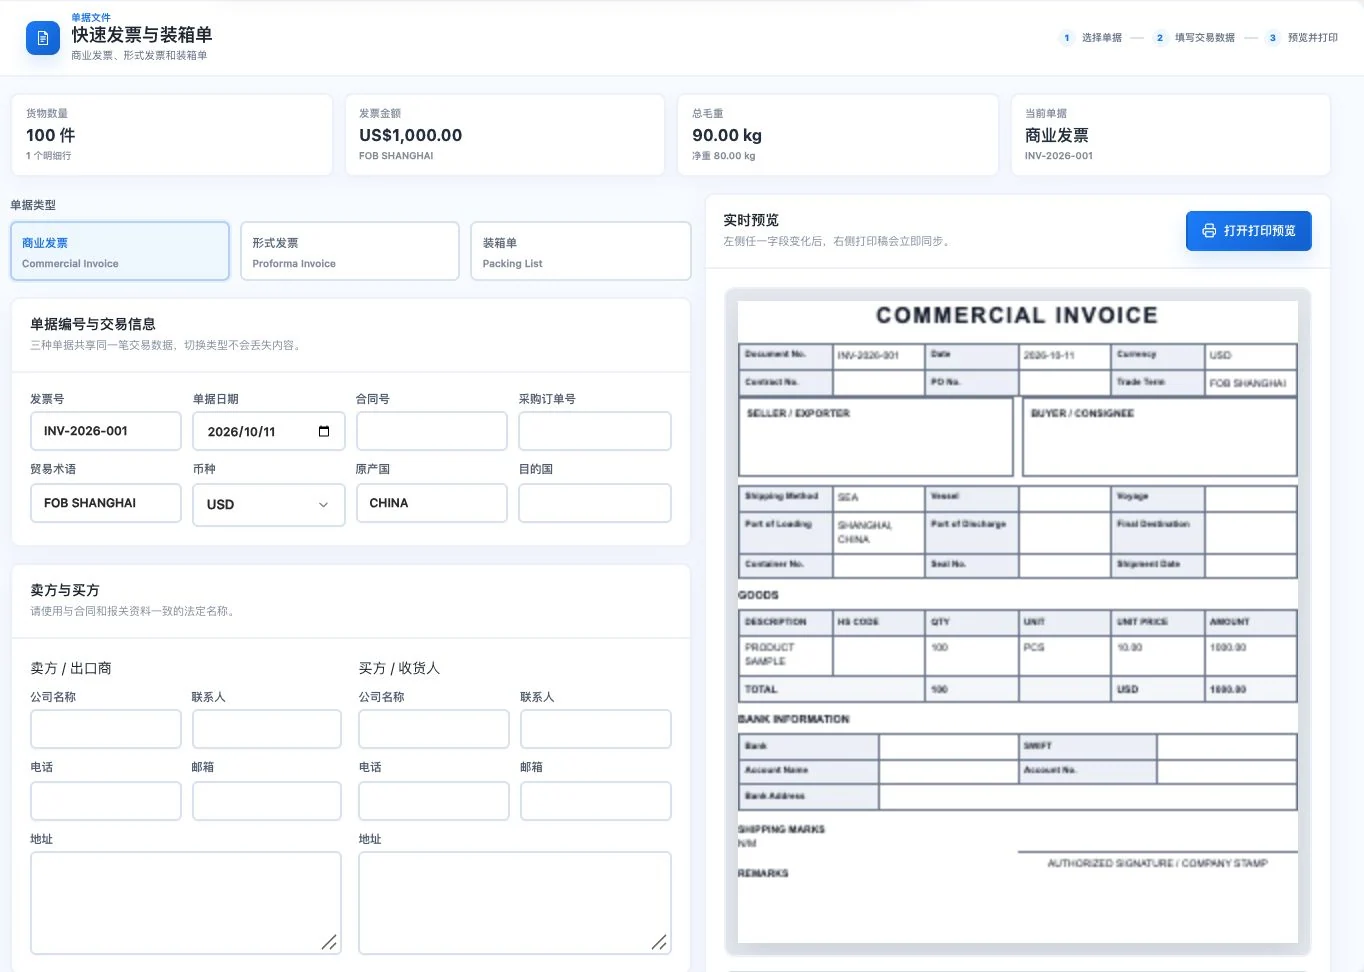Click the "卖方与买方" section heading
The image size is (1364, 972).
coord(65,590)
